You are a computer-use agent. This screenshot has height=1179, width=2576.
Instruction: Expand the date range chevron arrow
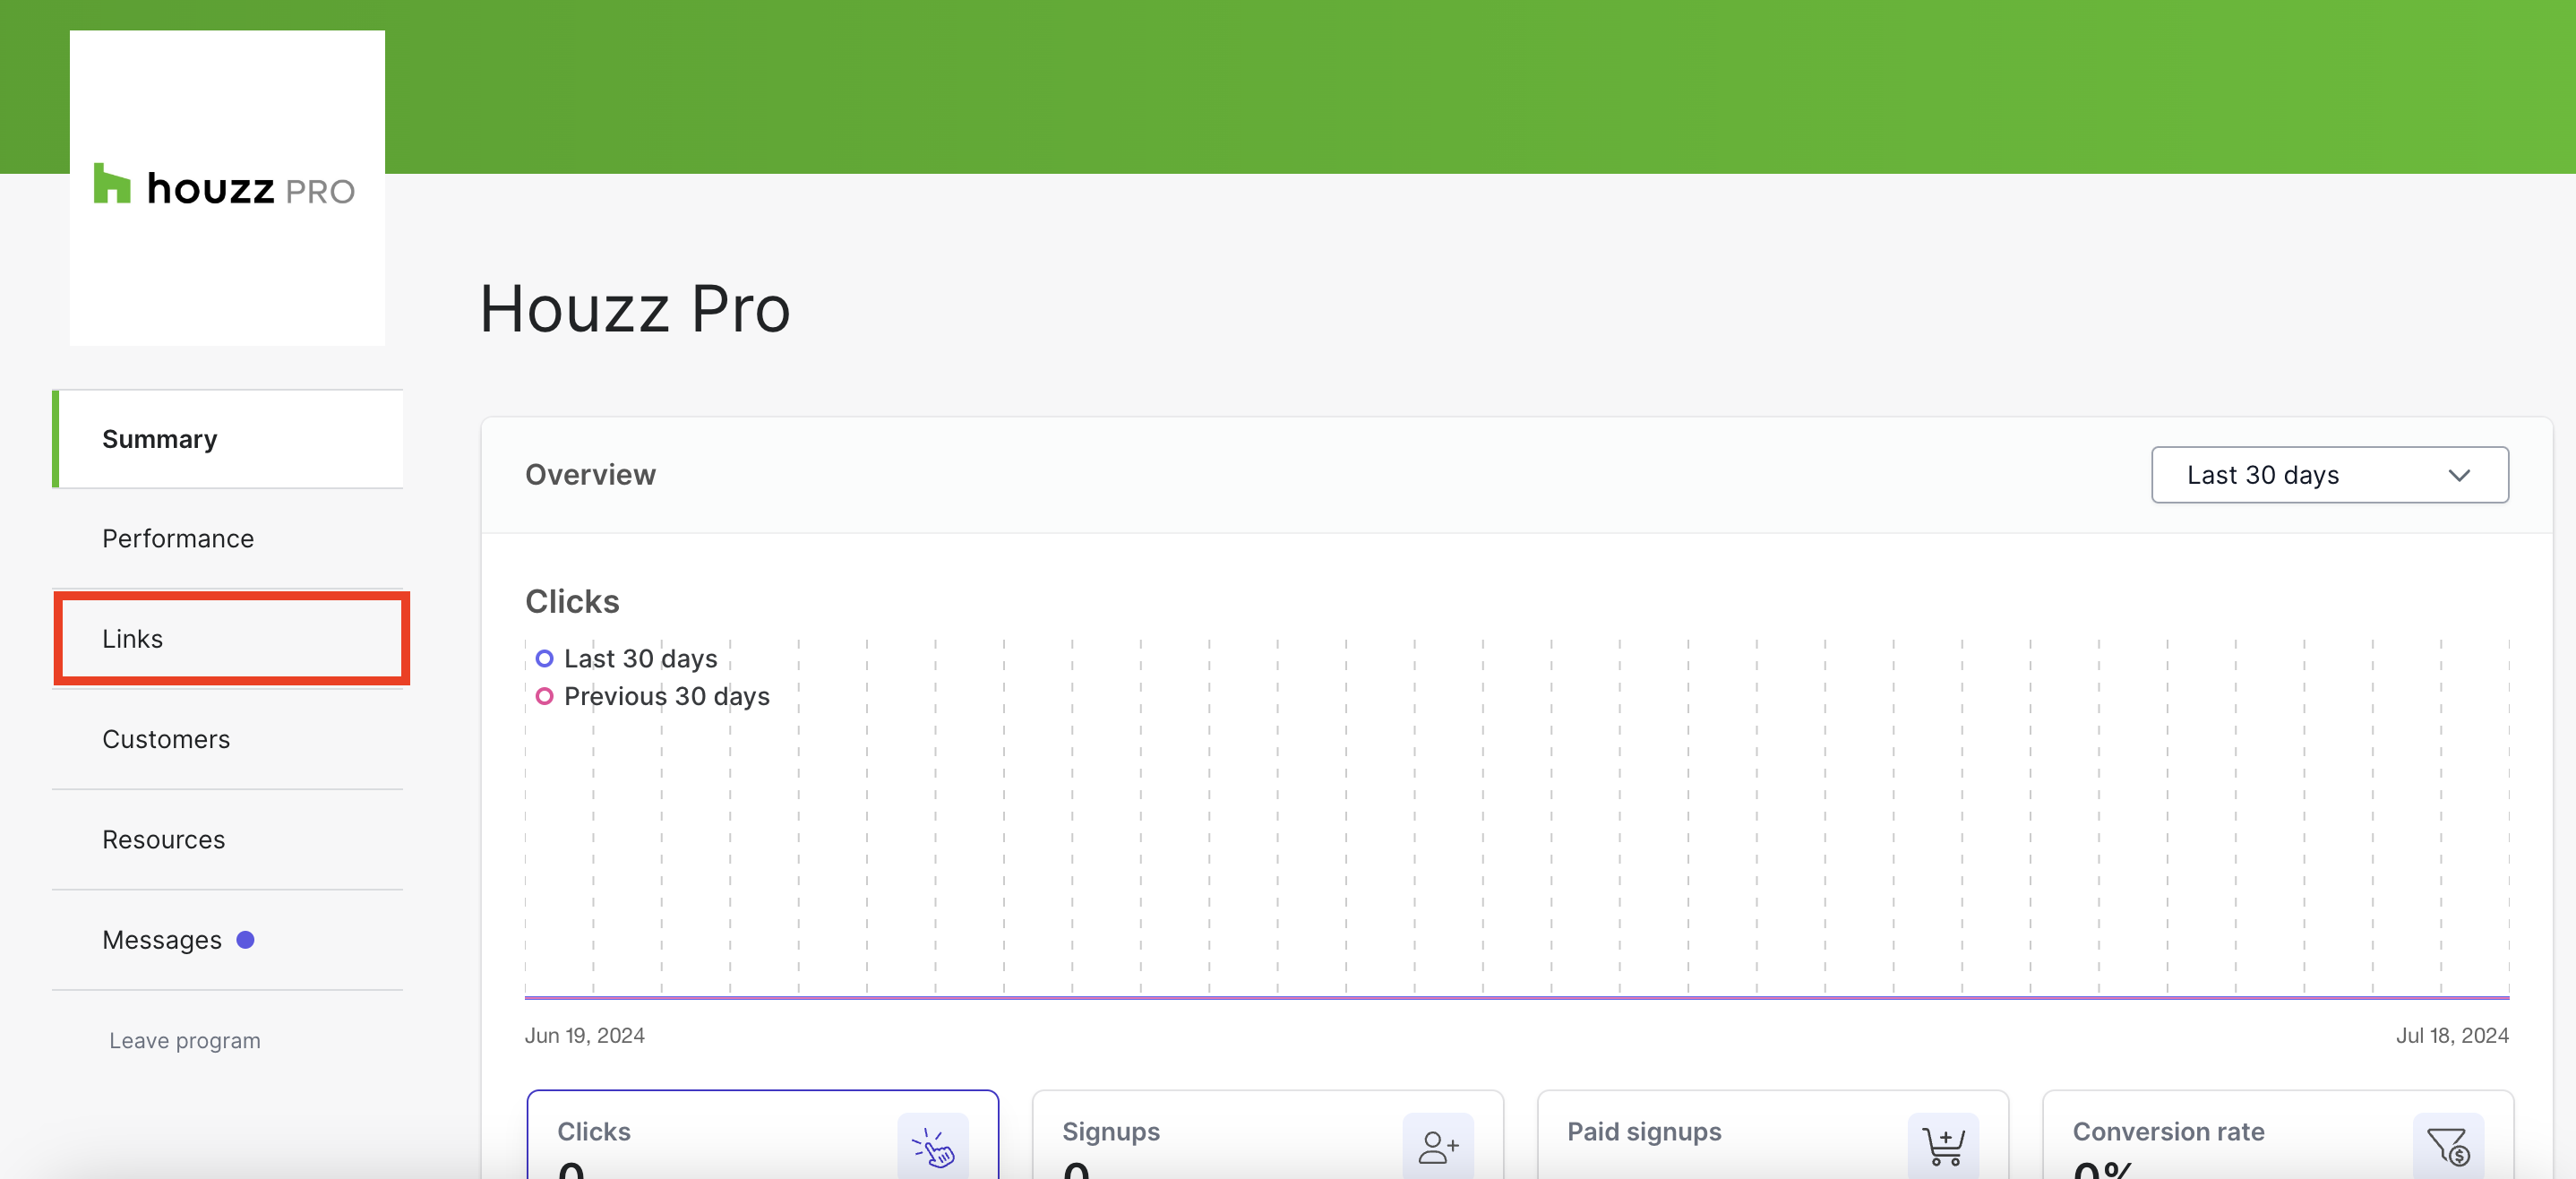pos(2459,475)
